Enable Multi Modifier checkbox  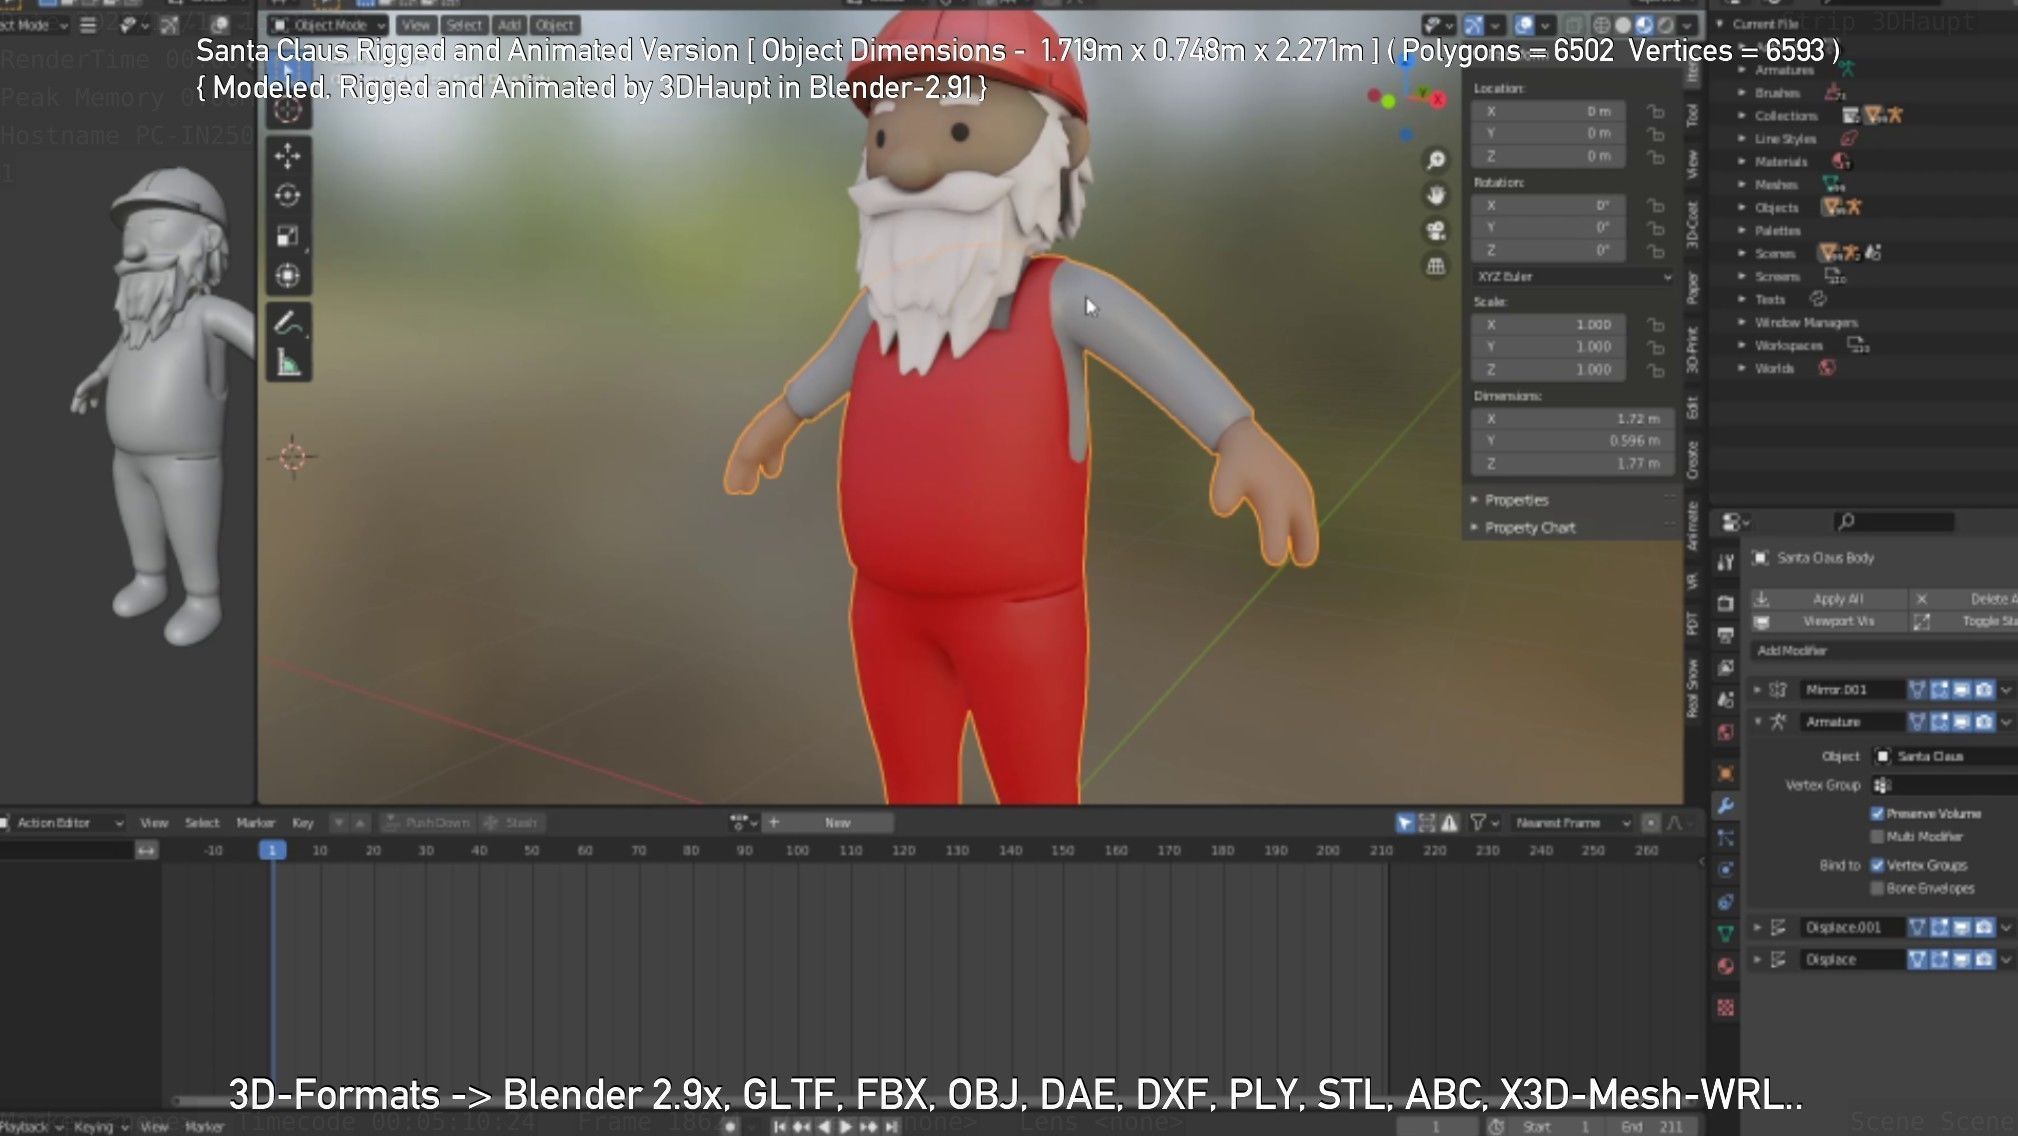pyautogui.click(x=1877, y=837)
